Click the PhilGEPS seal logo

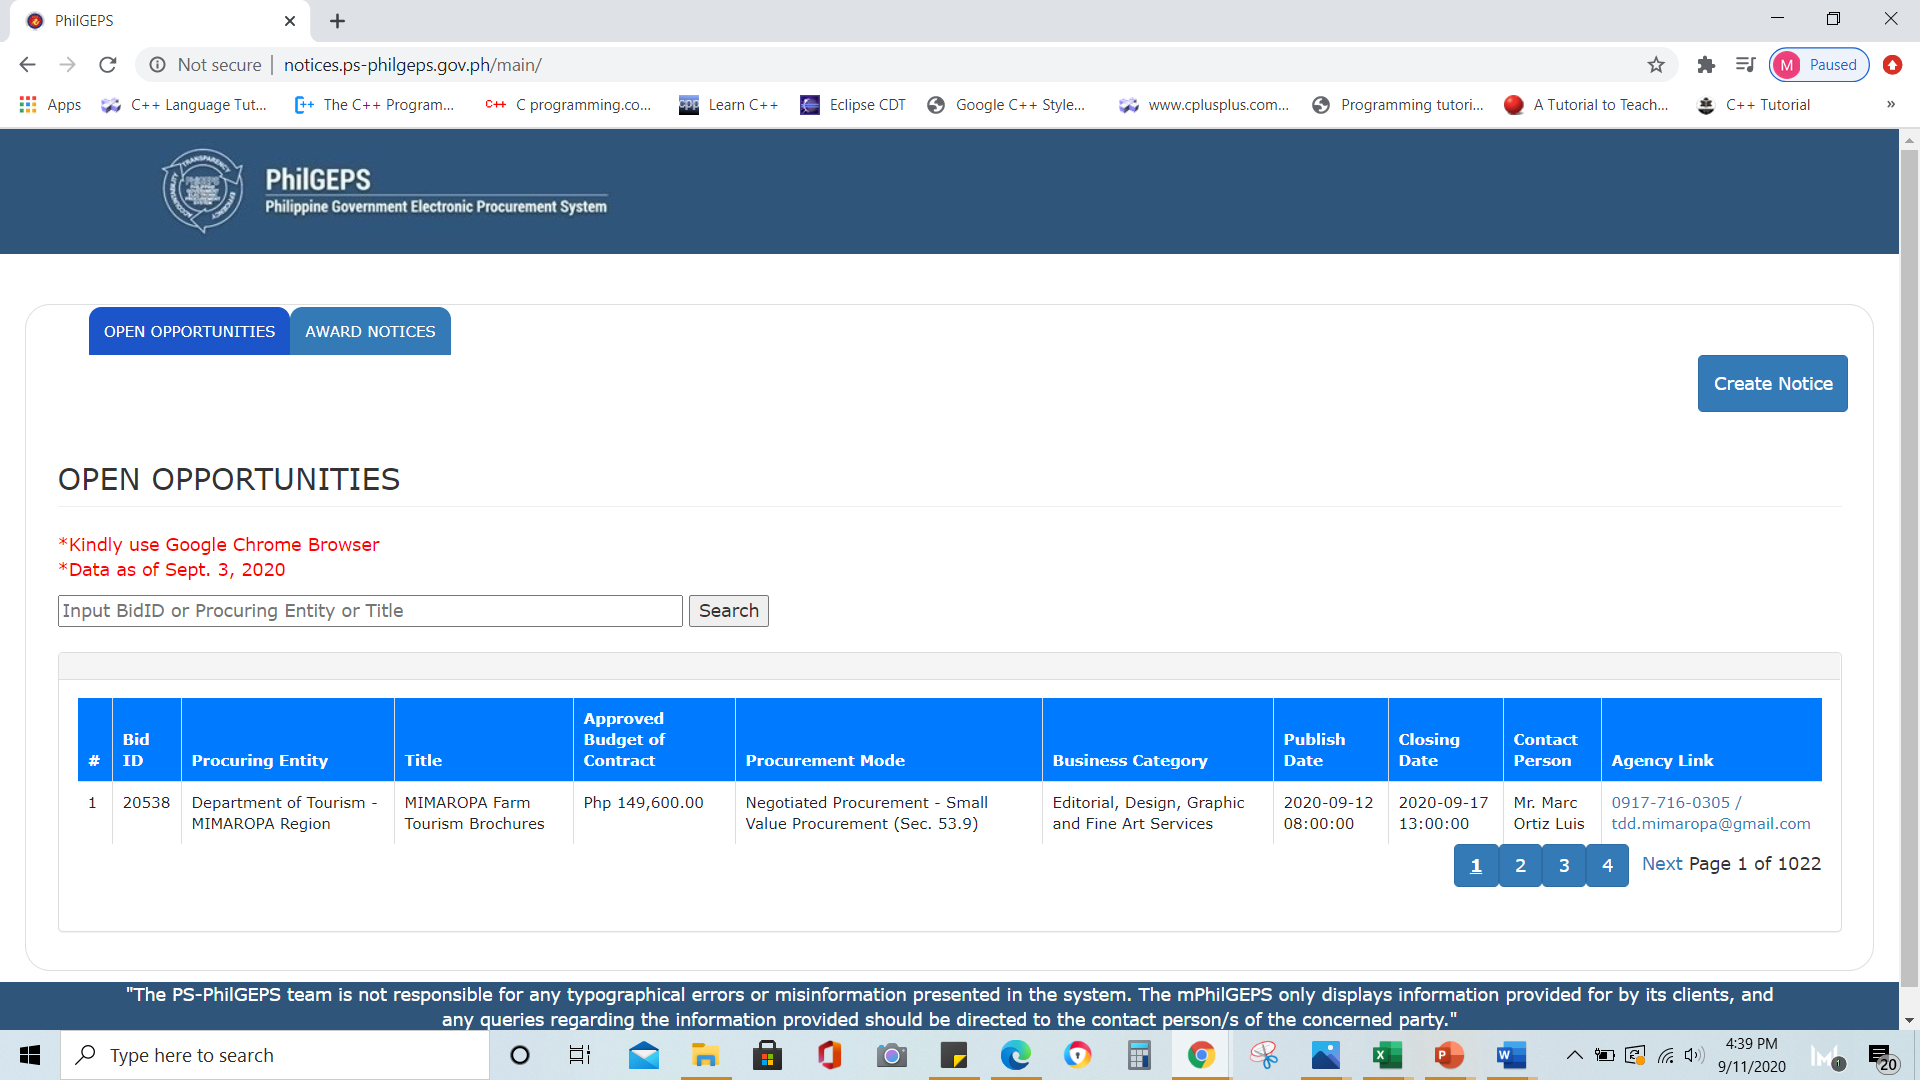tap(203, 190)
